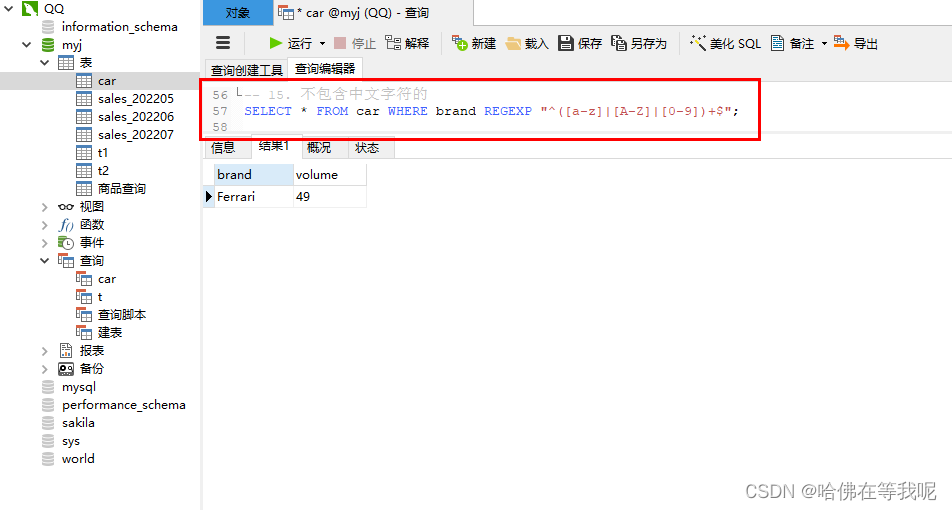Load a query file with 载入
952x510 pixels.
coord(527,43)
